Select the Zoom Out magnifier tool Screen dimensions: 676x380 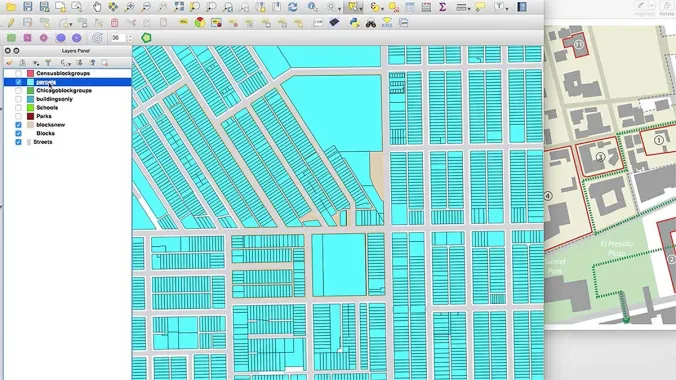click(146, 6)
